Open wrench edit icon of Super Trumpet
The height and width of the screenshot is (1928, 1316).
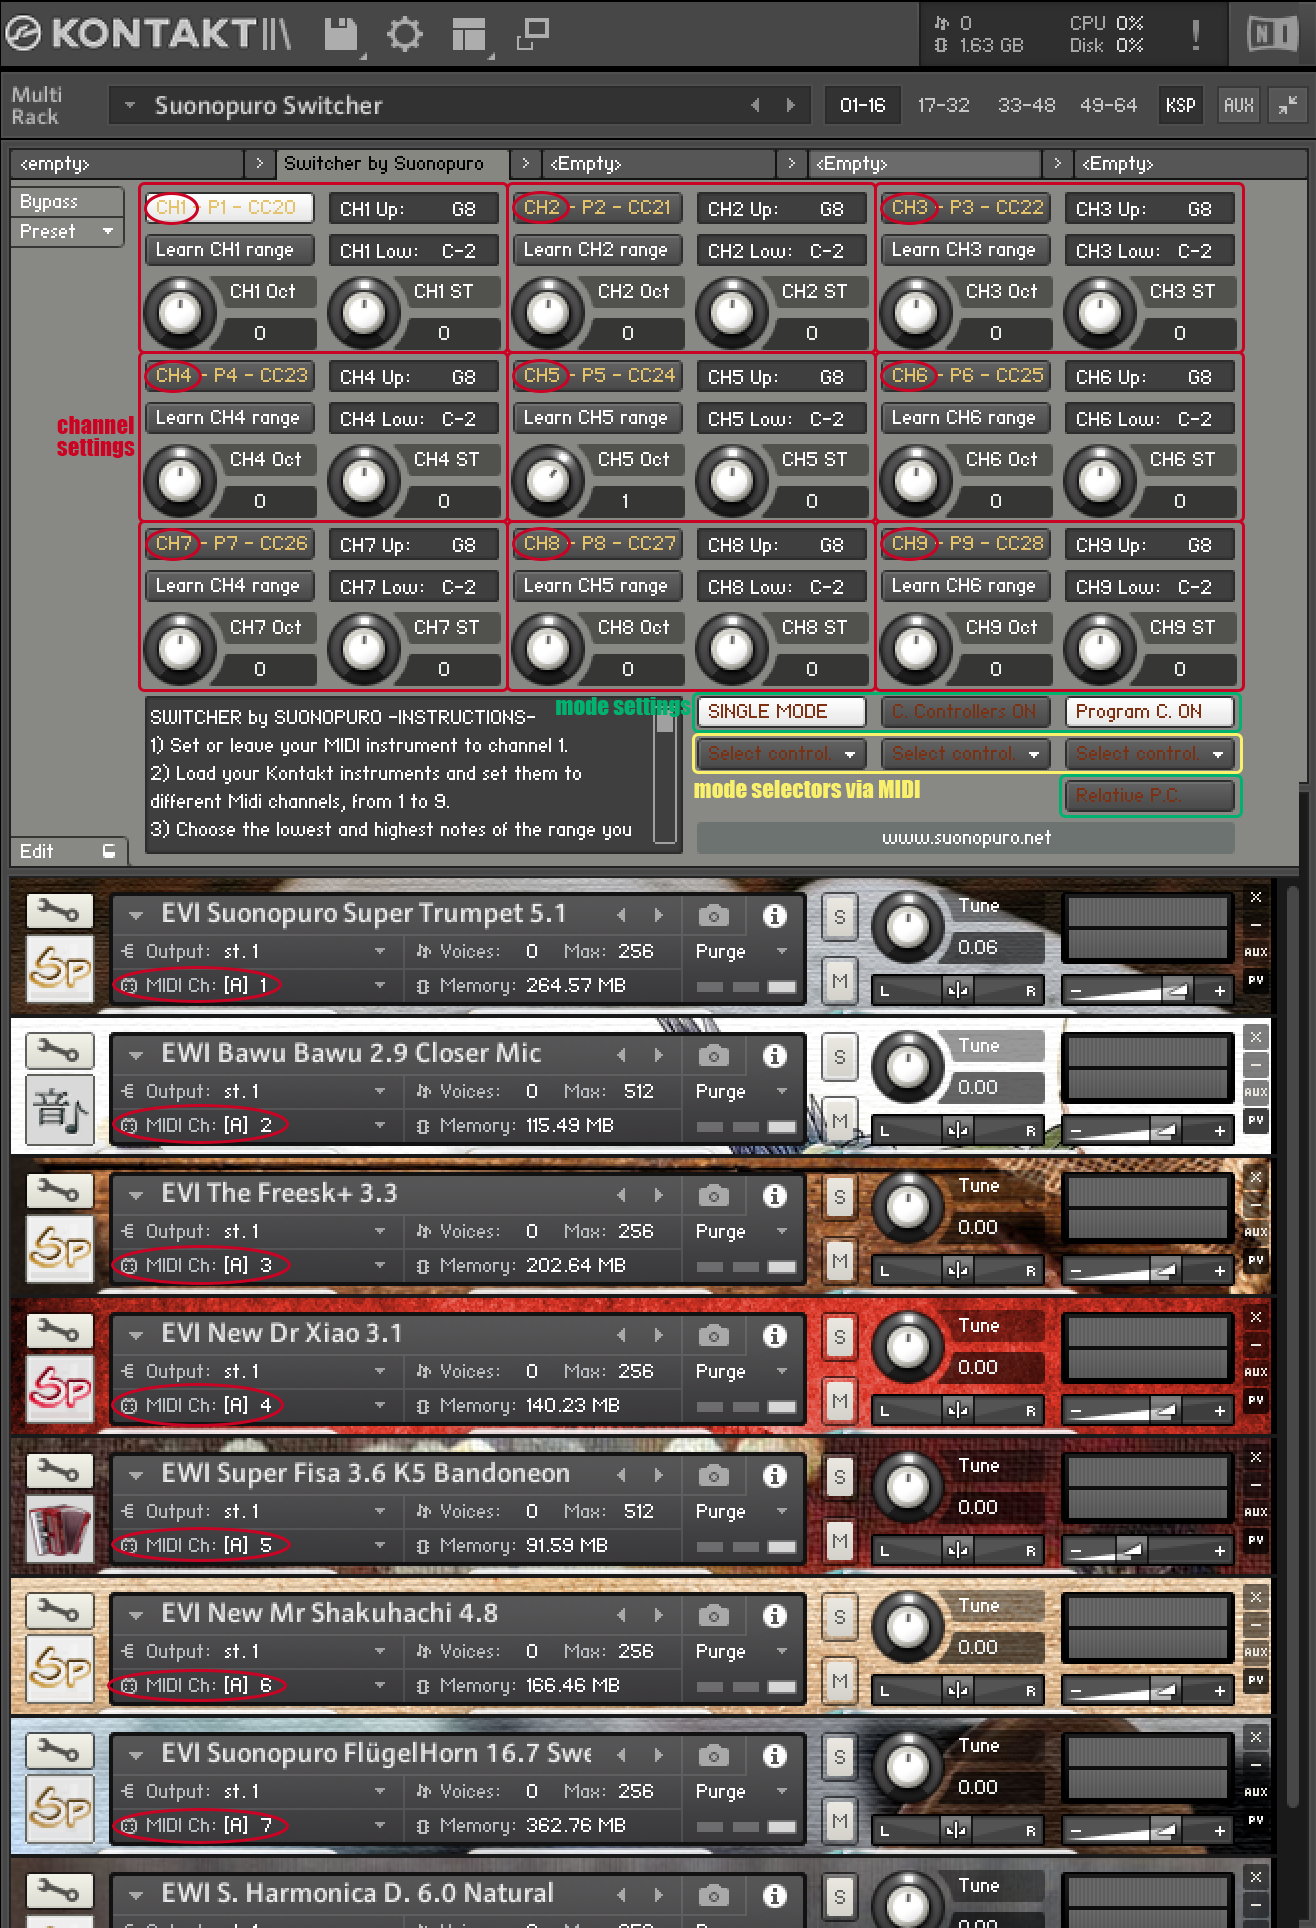60,911
